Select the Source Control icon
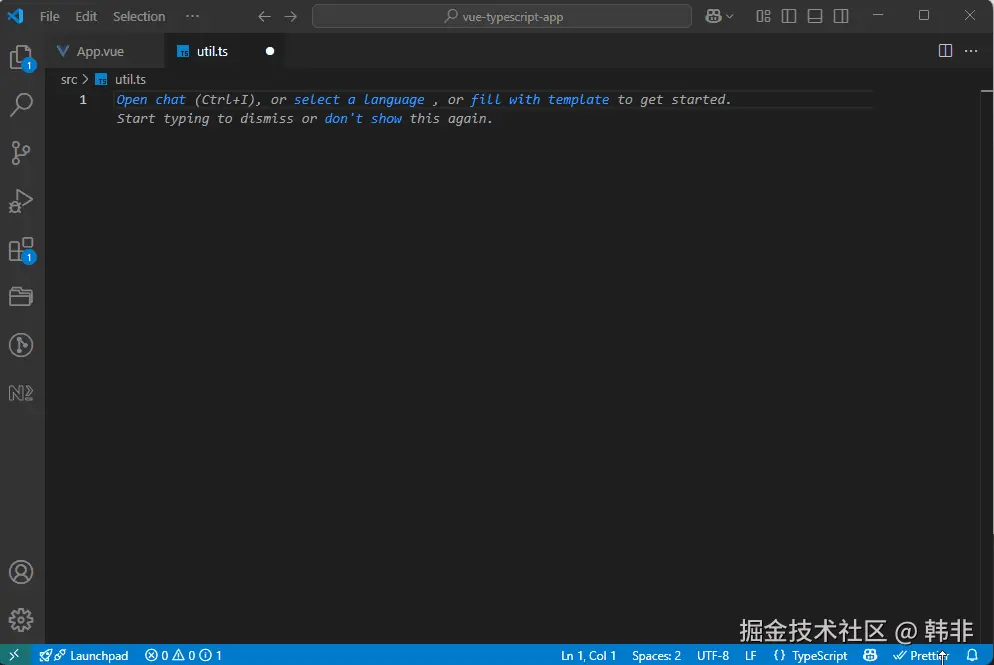Viewport: 994px width, 665px height. click(x=22, y=152)
